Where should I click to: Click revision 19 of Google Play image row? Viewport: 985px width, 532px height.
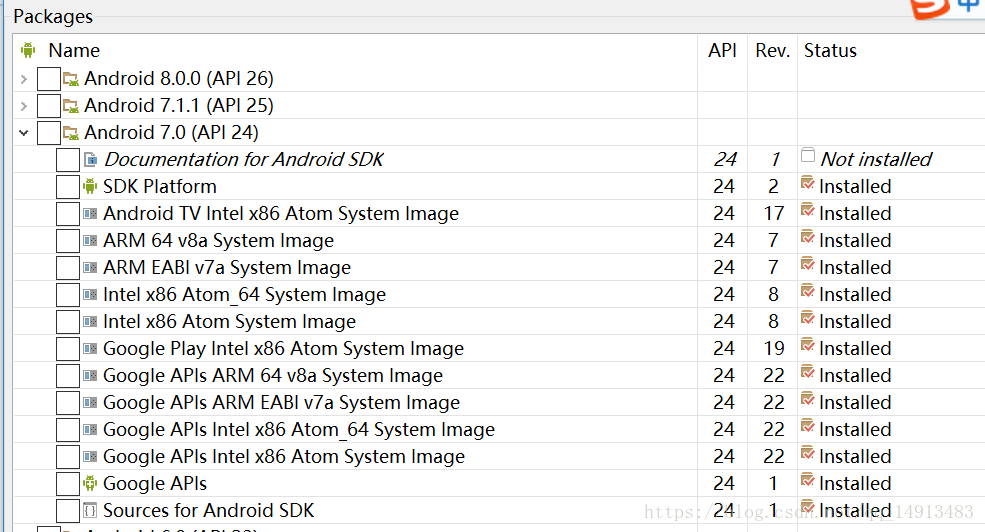point(774,349)
